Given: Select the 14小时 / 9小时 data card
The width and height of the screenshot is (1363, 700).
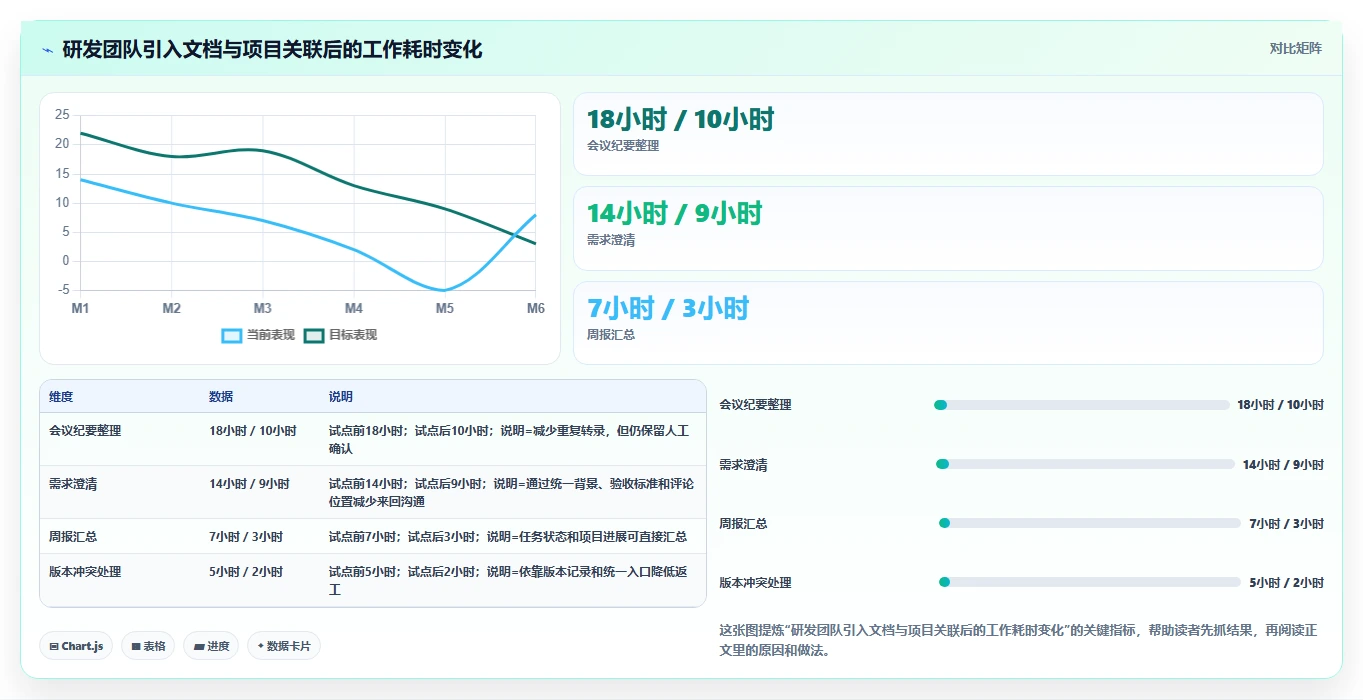Looking at the screenshot, I should 948,228.
